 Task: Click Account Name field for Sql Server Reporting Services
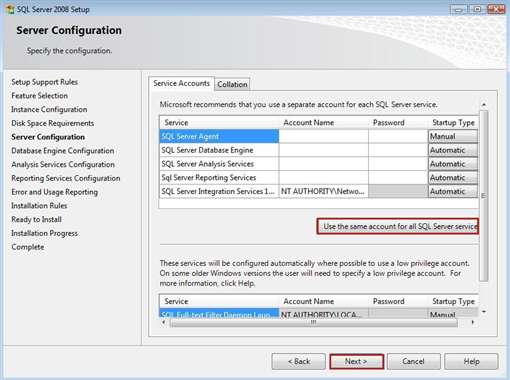coord(323,178)
